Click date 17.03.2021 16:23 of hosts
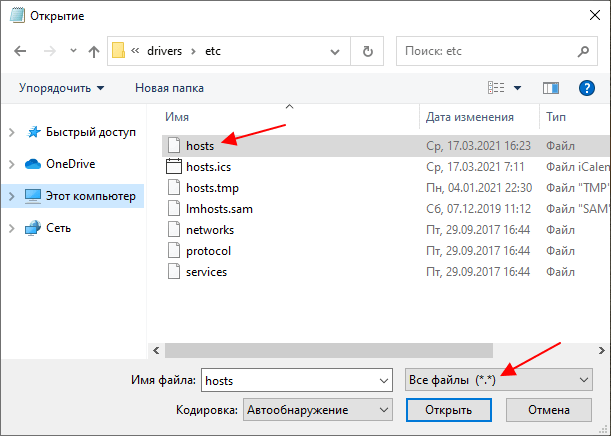611x436 pixels. 479,146
